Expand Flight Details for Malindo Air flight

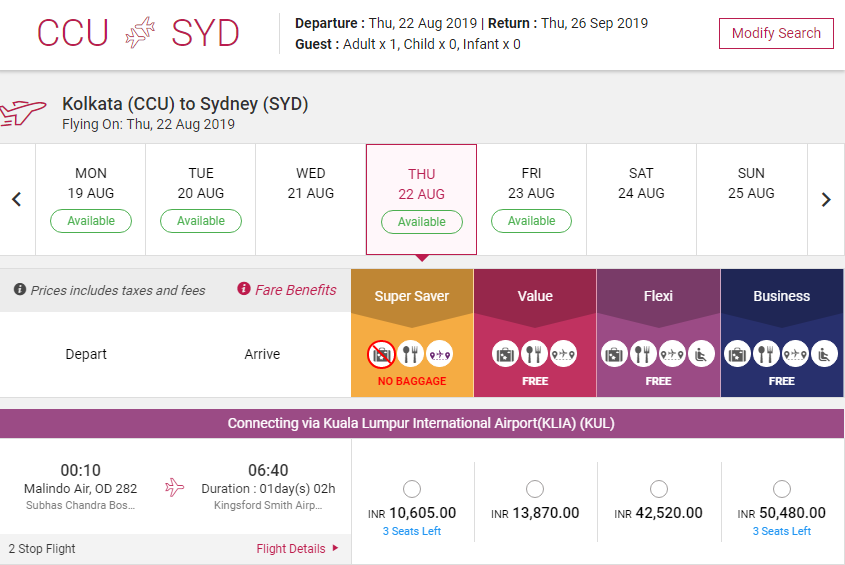297,548
